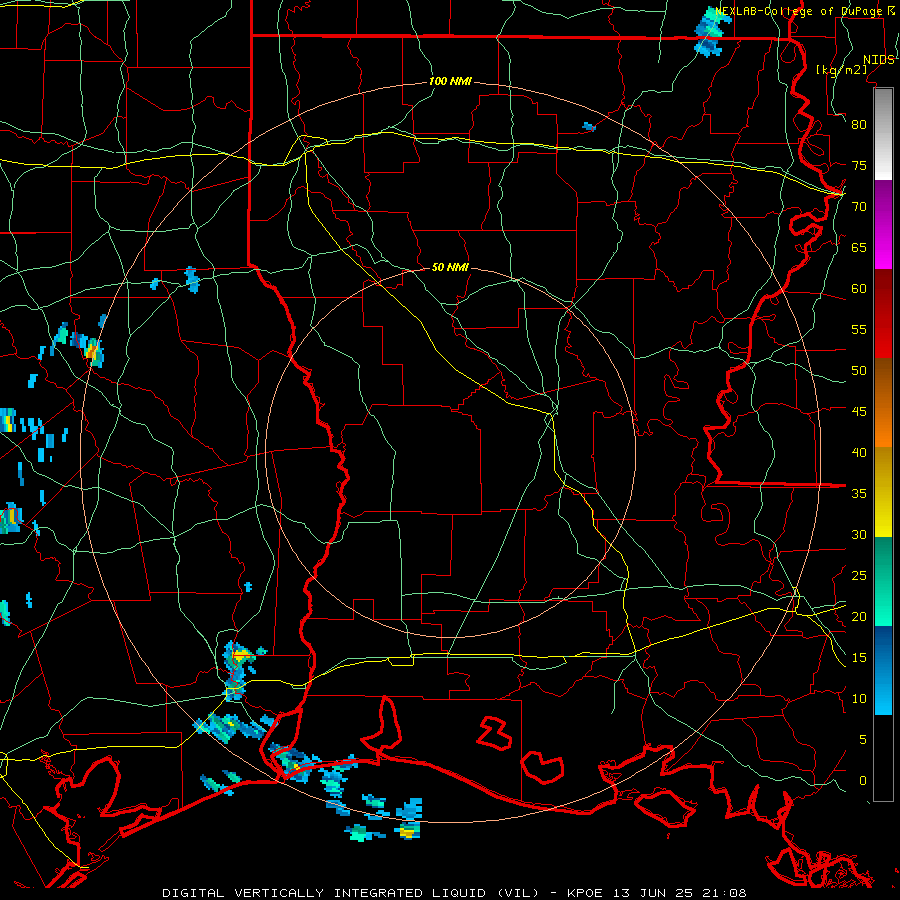Pick the red segment of the color bar
900x900 pixels.
(x=883, y=315)
